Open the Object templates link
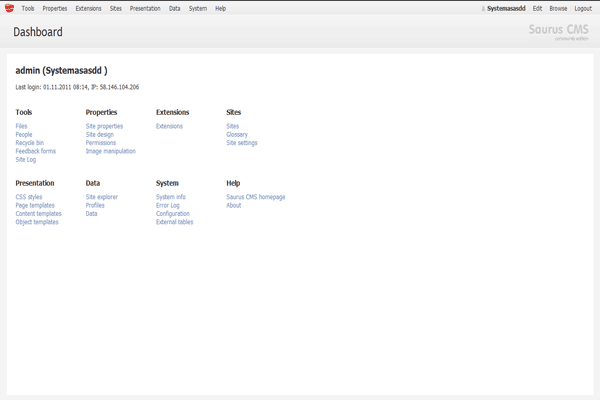The height and width of the screenshot is (400, 600). coord(37,222)
